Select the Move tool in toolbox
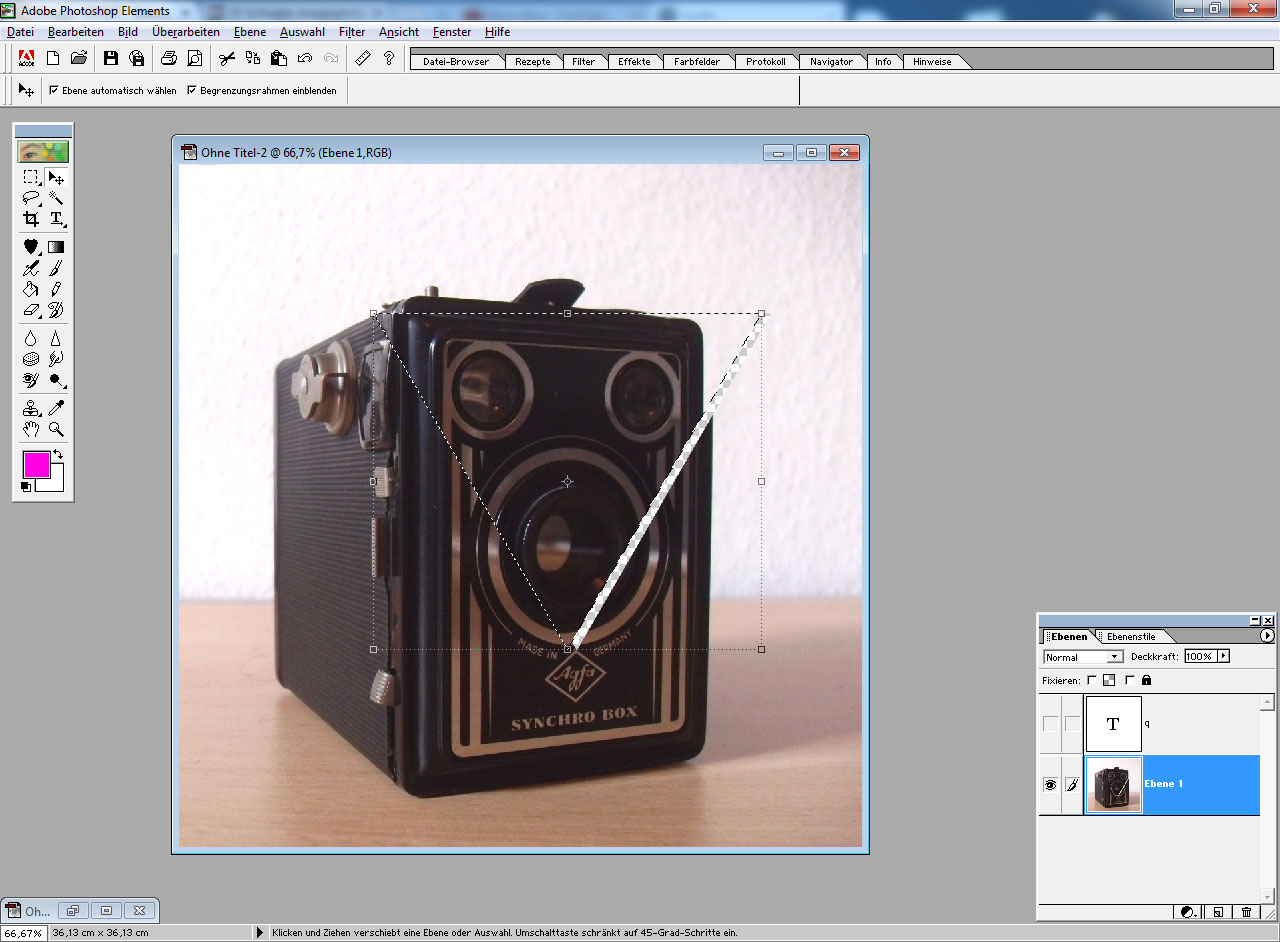 56,178
